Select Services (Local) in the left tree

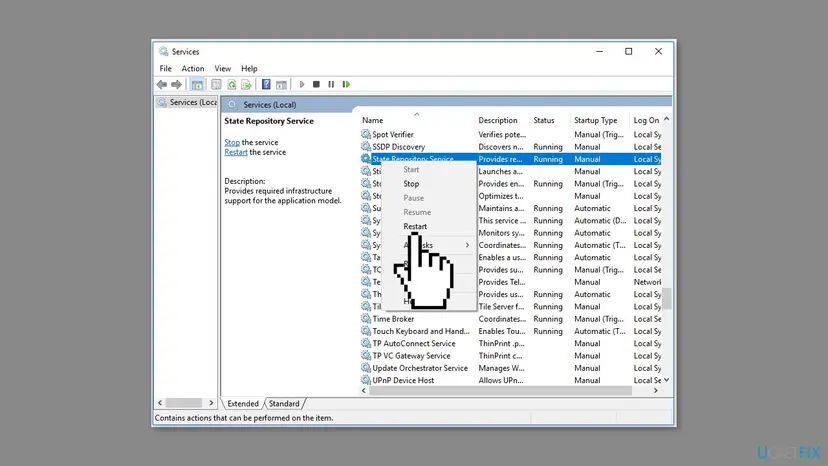(x=188, y=102)
